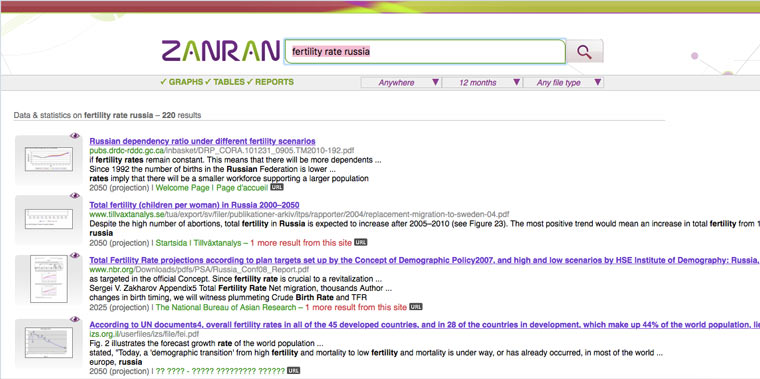This screenshot has height=379, width=760.
Task: Click URL badge in the izs.org.il result line
Action: click(294, 371)
